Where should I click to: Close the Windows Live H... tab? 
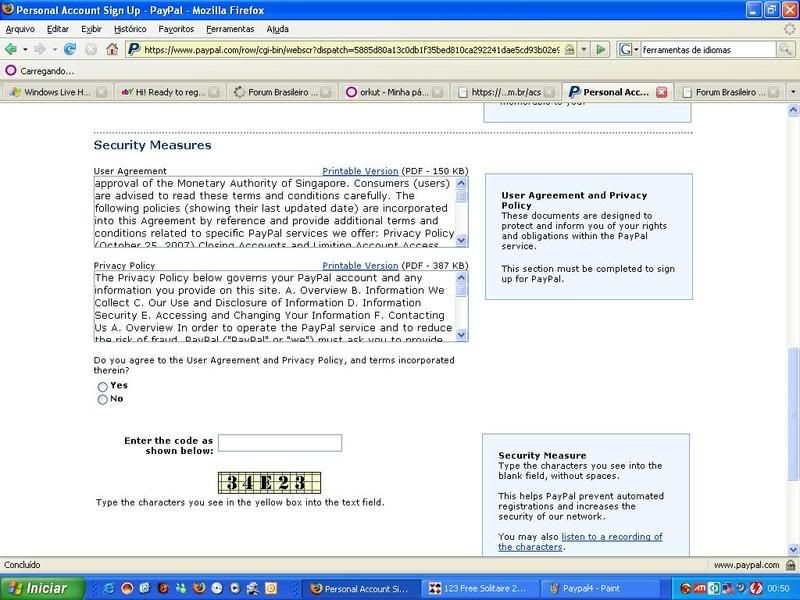coord(102,92)
